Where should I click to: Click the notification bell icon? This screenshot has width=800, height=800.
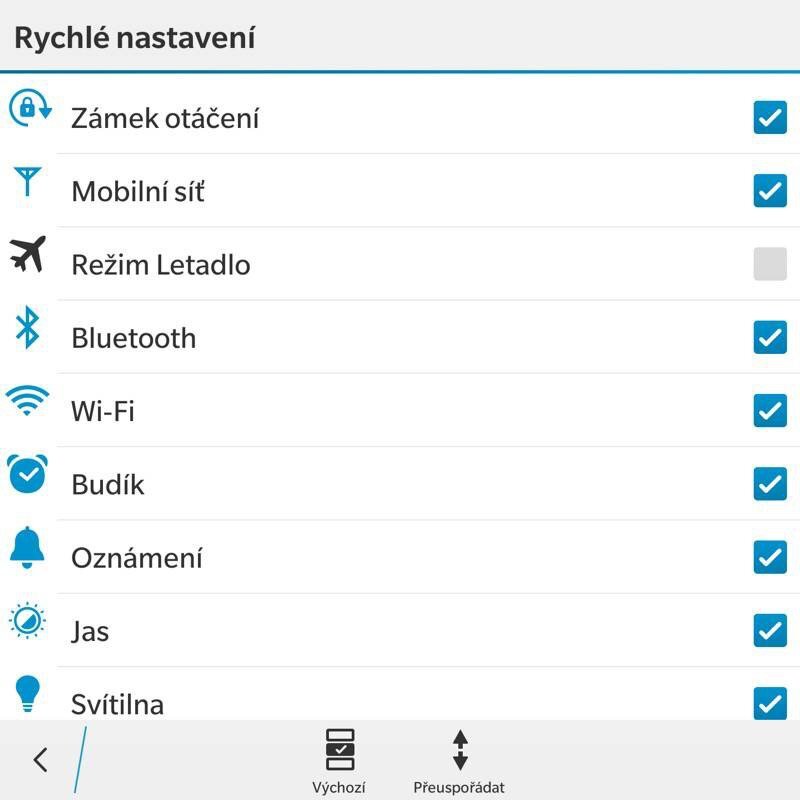[x=28, y=547]
